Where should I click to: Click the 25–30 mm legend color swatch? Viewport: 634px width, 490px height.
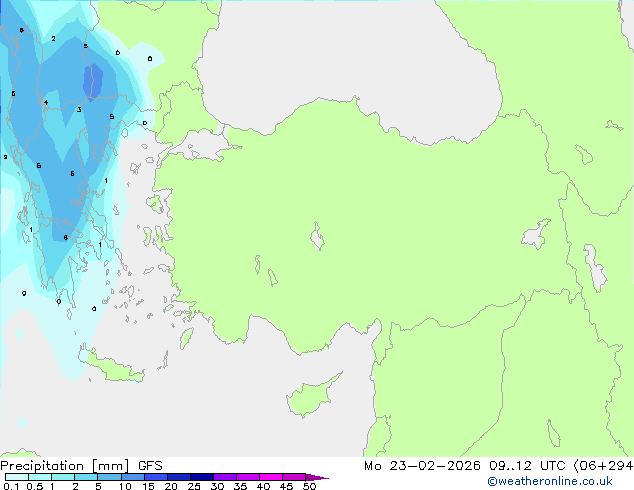202,477
